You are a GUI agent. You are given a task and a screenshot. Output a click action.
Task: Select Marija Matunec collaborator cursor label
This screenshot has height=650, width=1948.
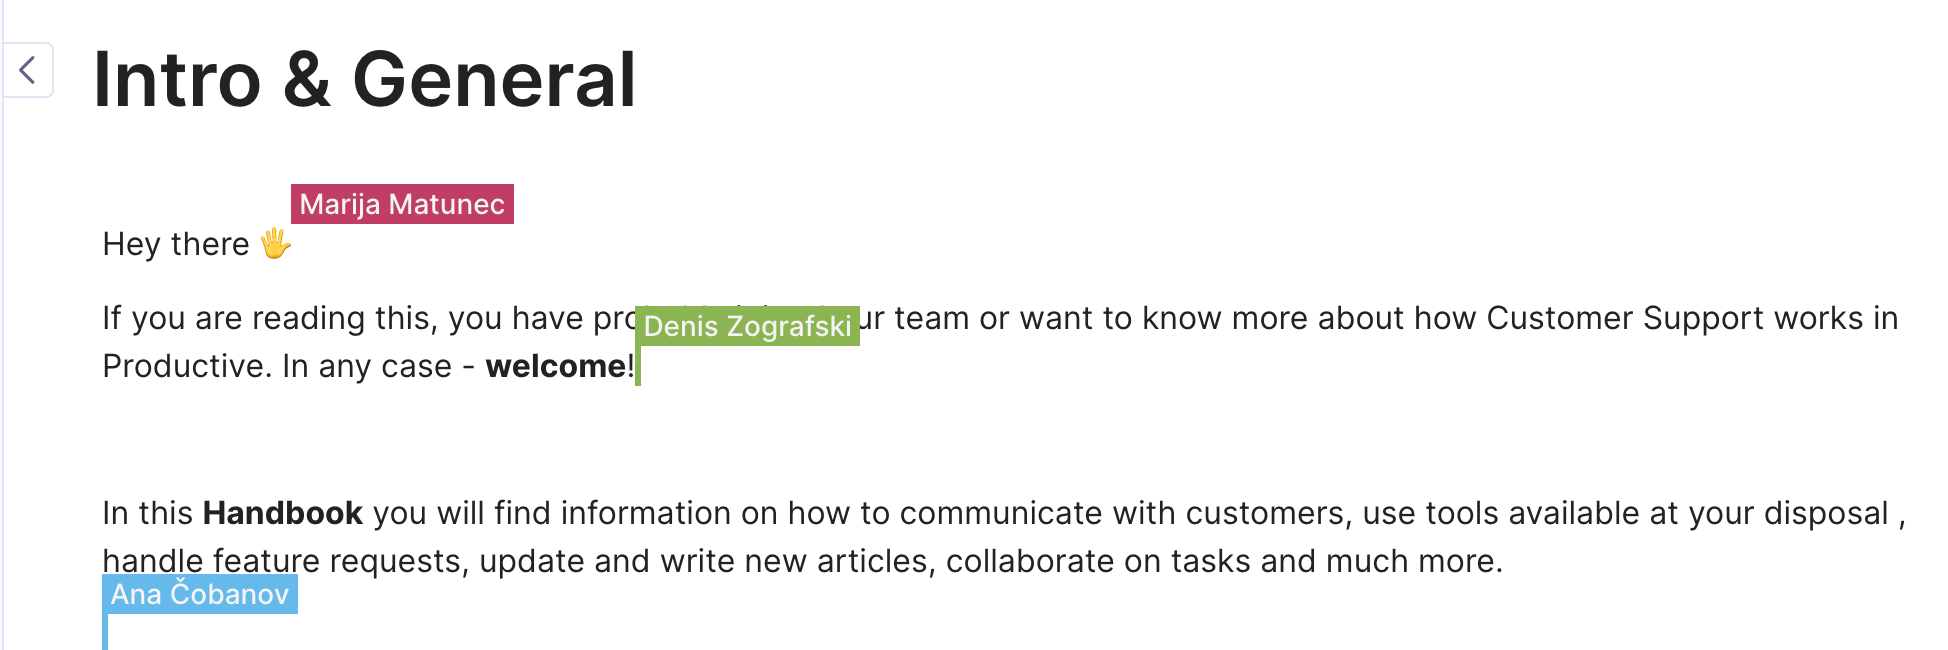coord(402,204)
